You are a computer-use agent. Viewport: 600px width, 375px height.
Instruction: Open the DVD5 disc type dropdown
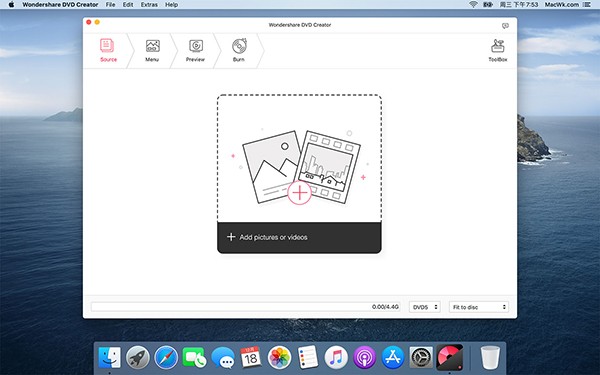pyautogui.click(x=425, y=307)
